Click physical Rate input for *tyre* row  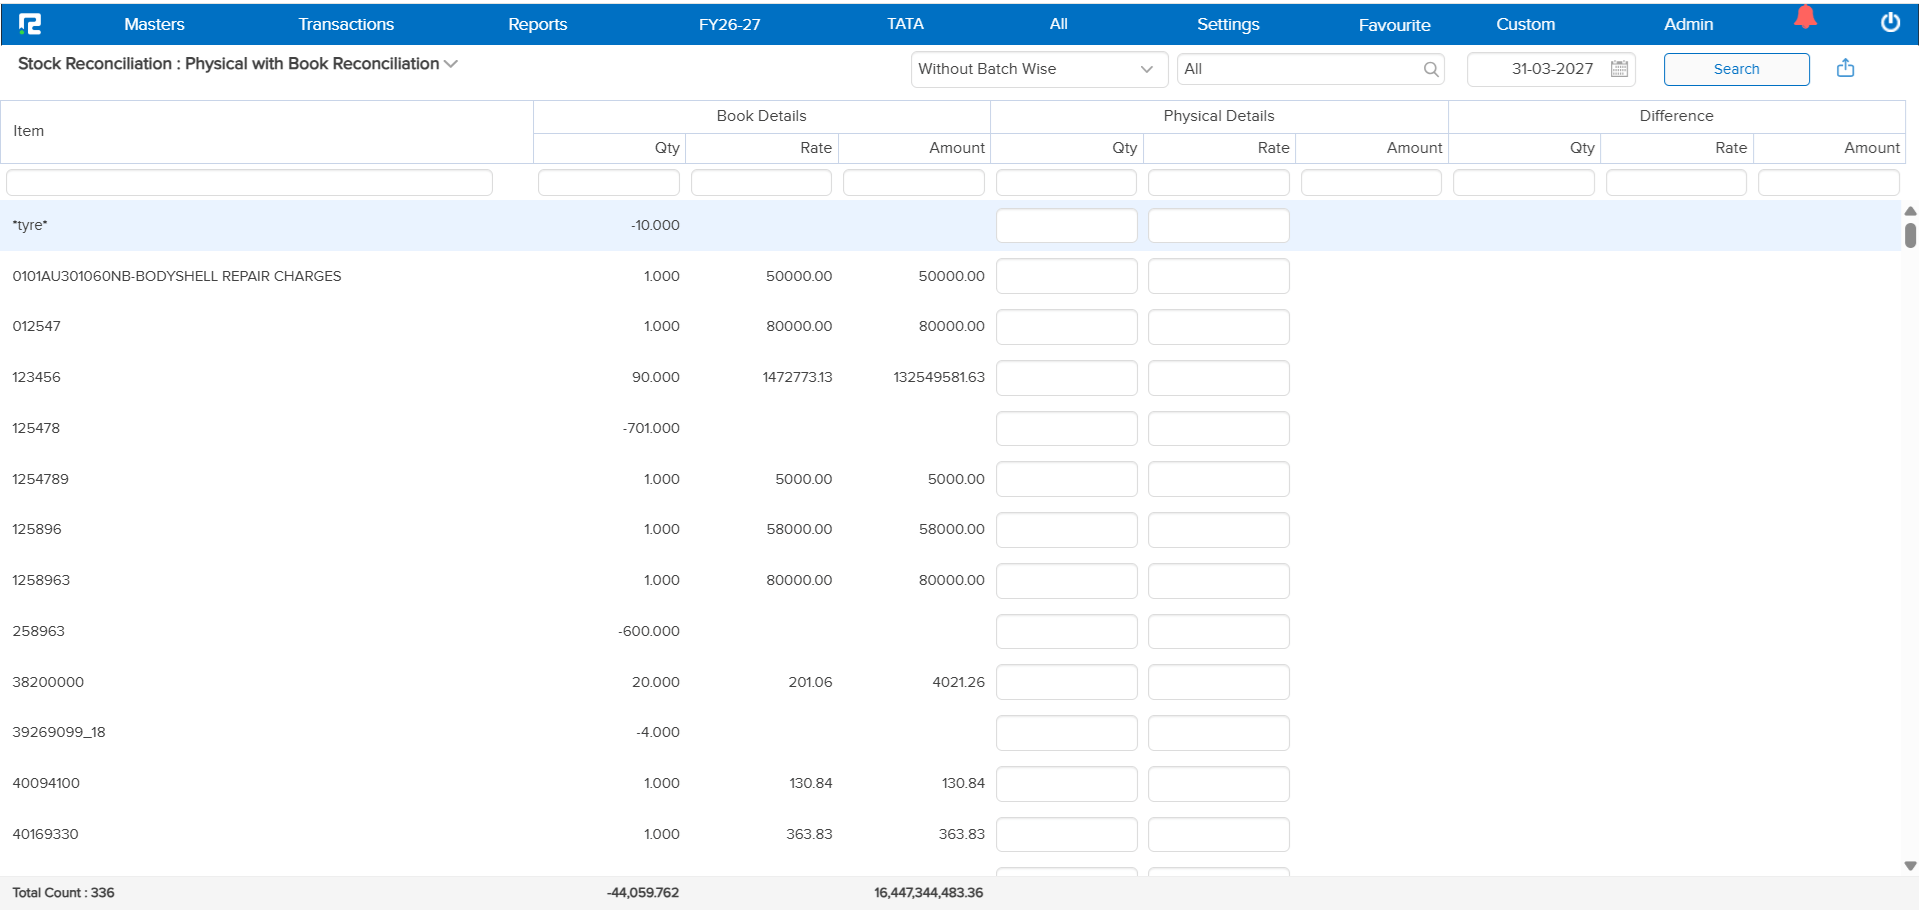point(1219,225)
